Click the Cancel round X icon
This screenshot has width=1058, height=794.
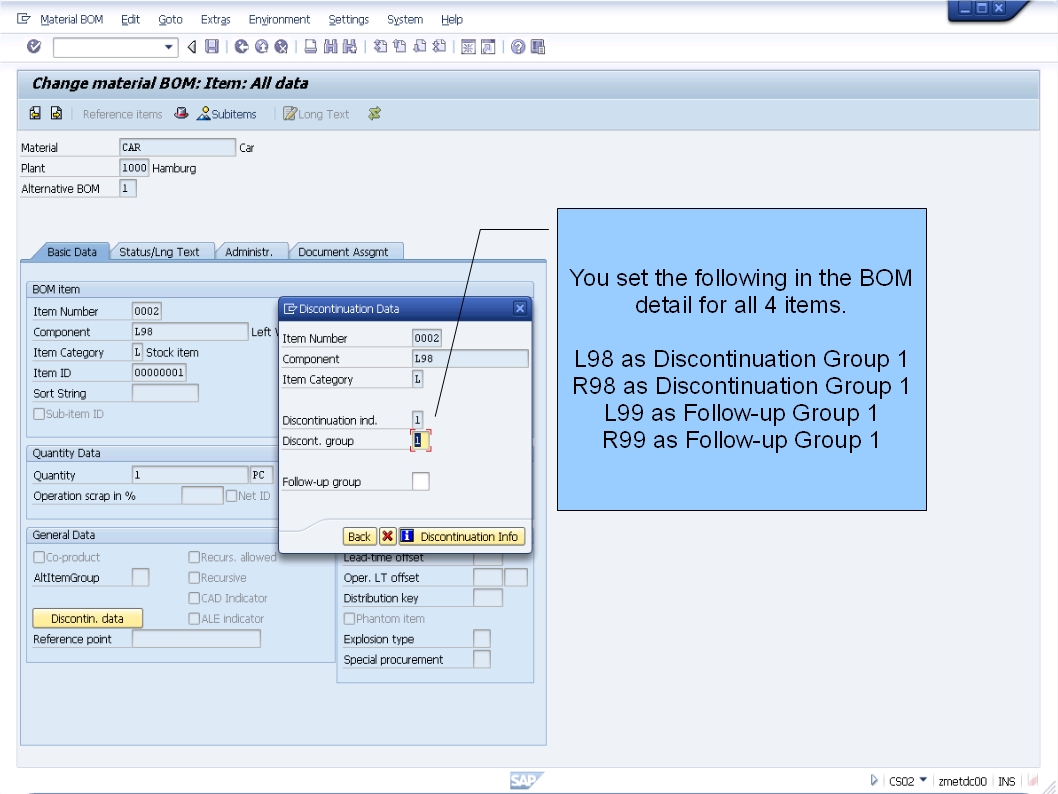click(281, 47)
